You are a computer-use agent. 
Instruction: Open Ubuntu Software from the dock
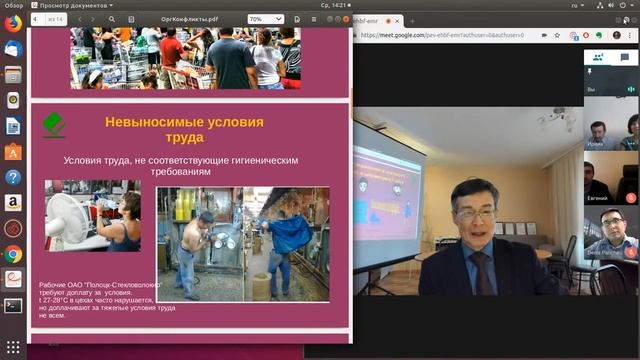[13, 152]
